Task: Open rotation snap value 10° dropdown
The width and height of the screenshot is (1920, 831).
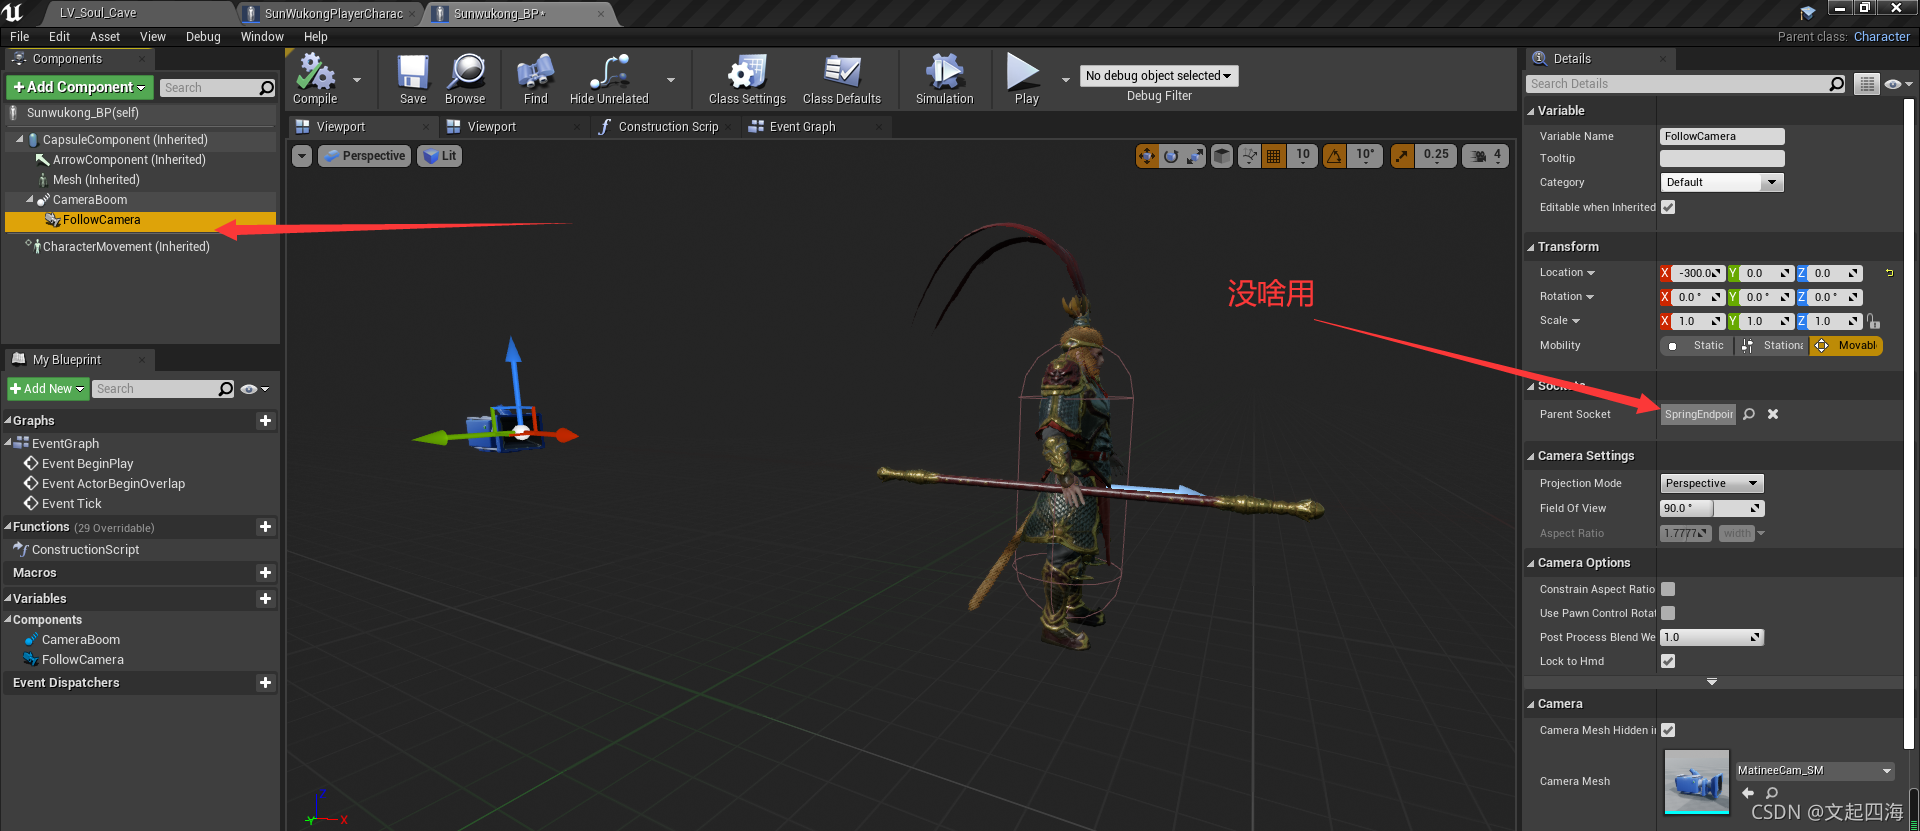Action: 1365,156
